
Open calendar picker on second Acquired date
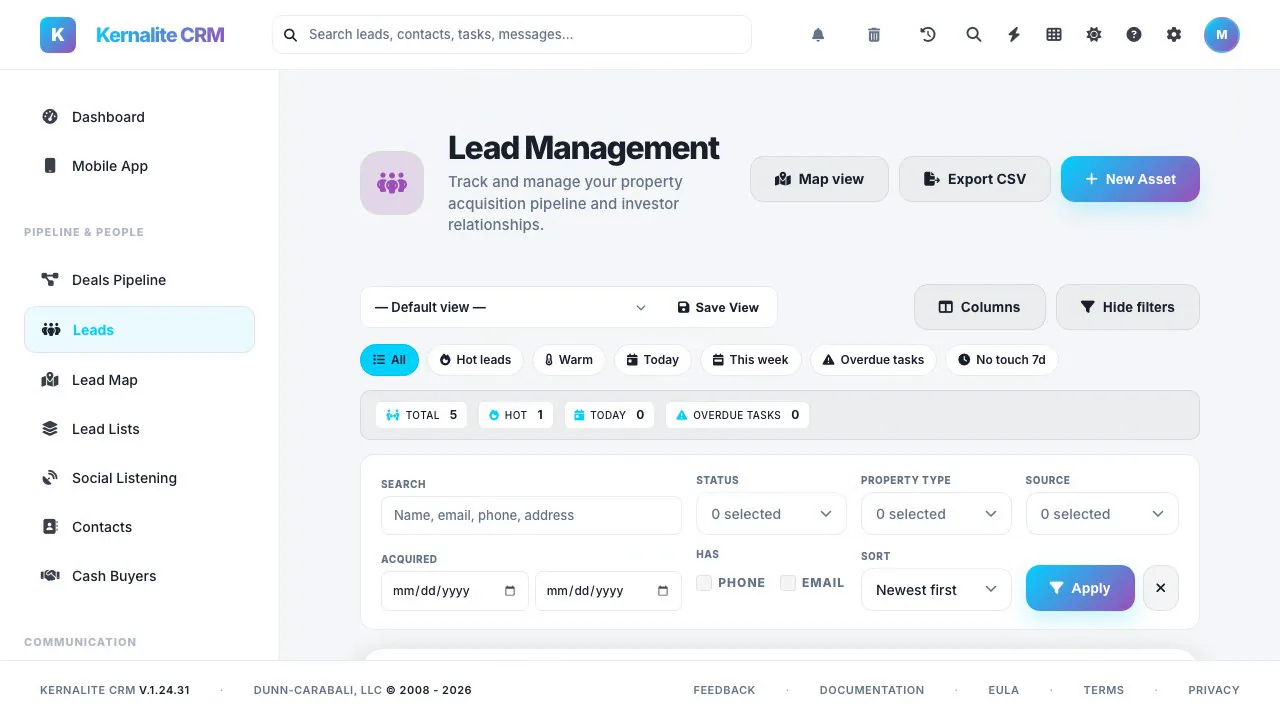[663, 591]
